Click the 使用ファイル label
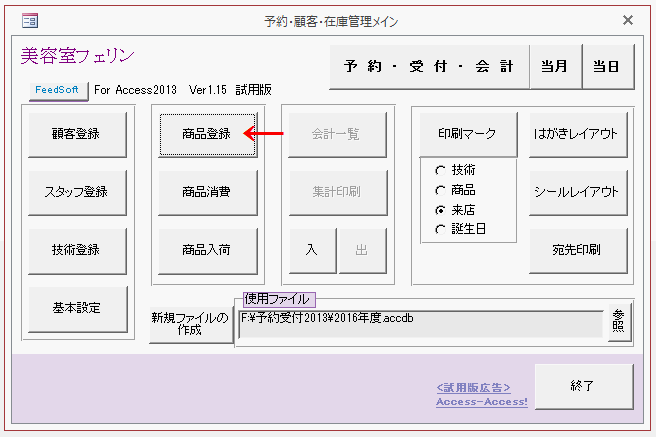Image resolution: width=656 pixels, height=437 pixels. click(x=279, y=299)
